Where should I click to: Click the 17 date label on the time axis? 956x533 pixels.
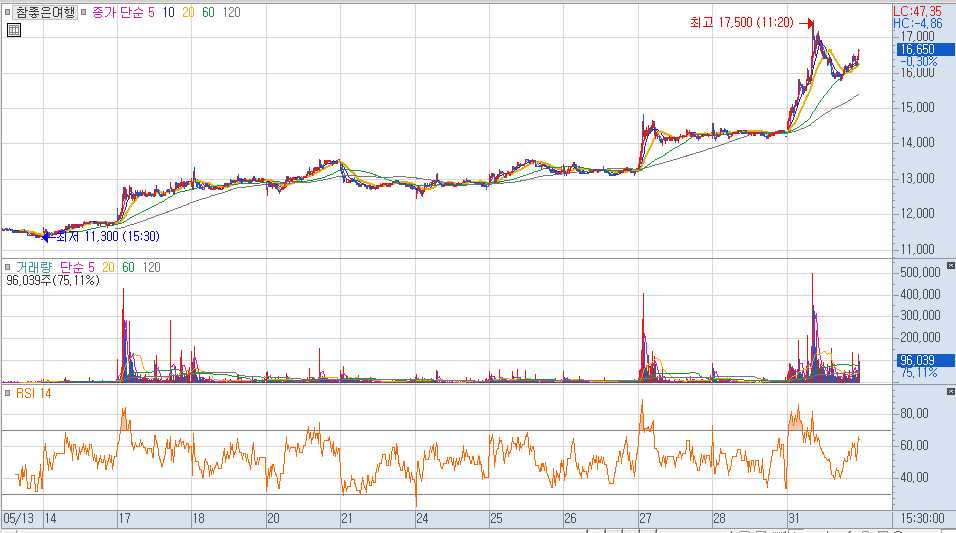point(124,519)
